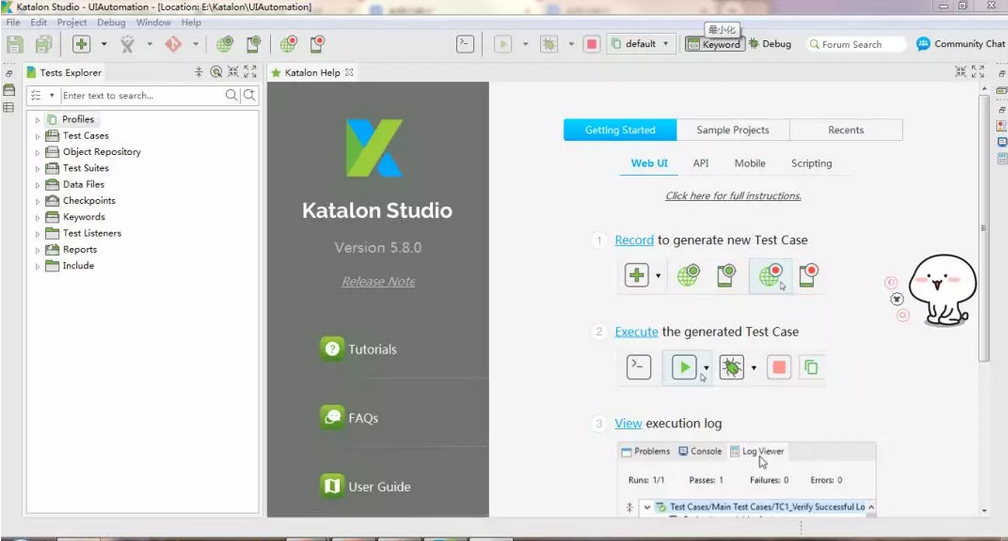
Task: Click the green Run icon in step 2 illustration
Action: coord(684,368)
